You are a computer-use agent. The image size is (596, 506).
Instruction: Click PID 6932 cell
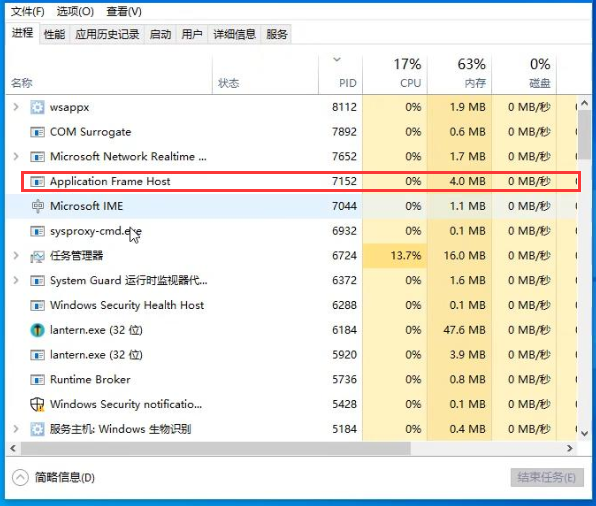(344, 231)
